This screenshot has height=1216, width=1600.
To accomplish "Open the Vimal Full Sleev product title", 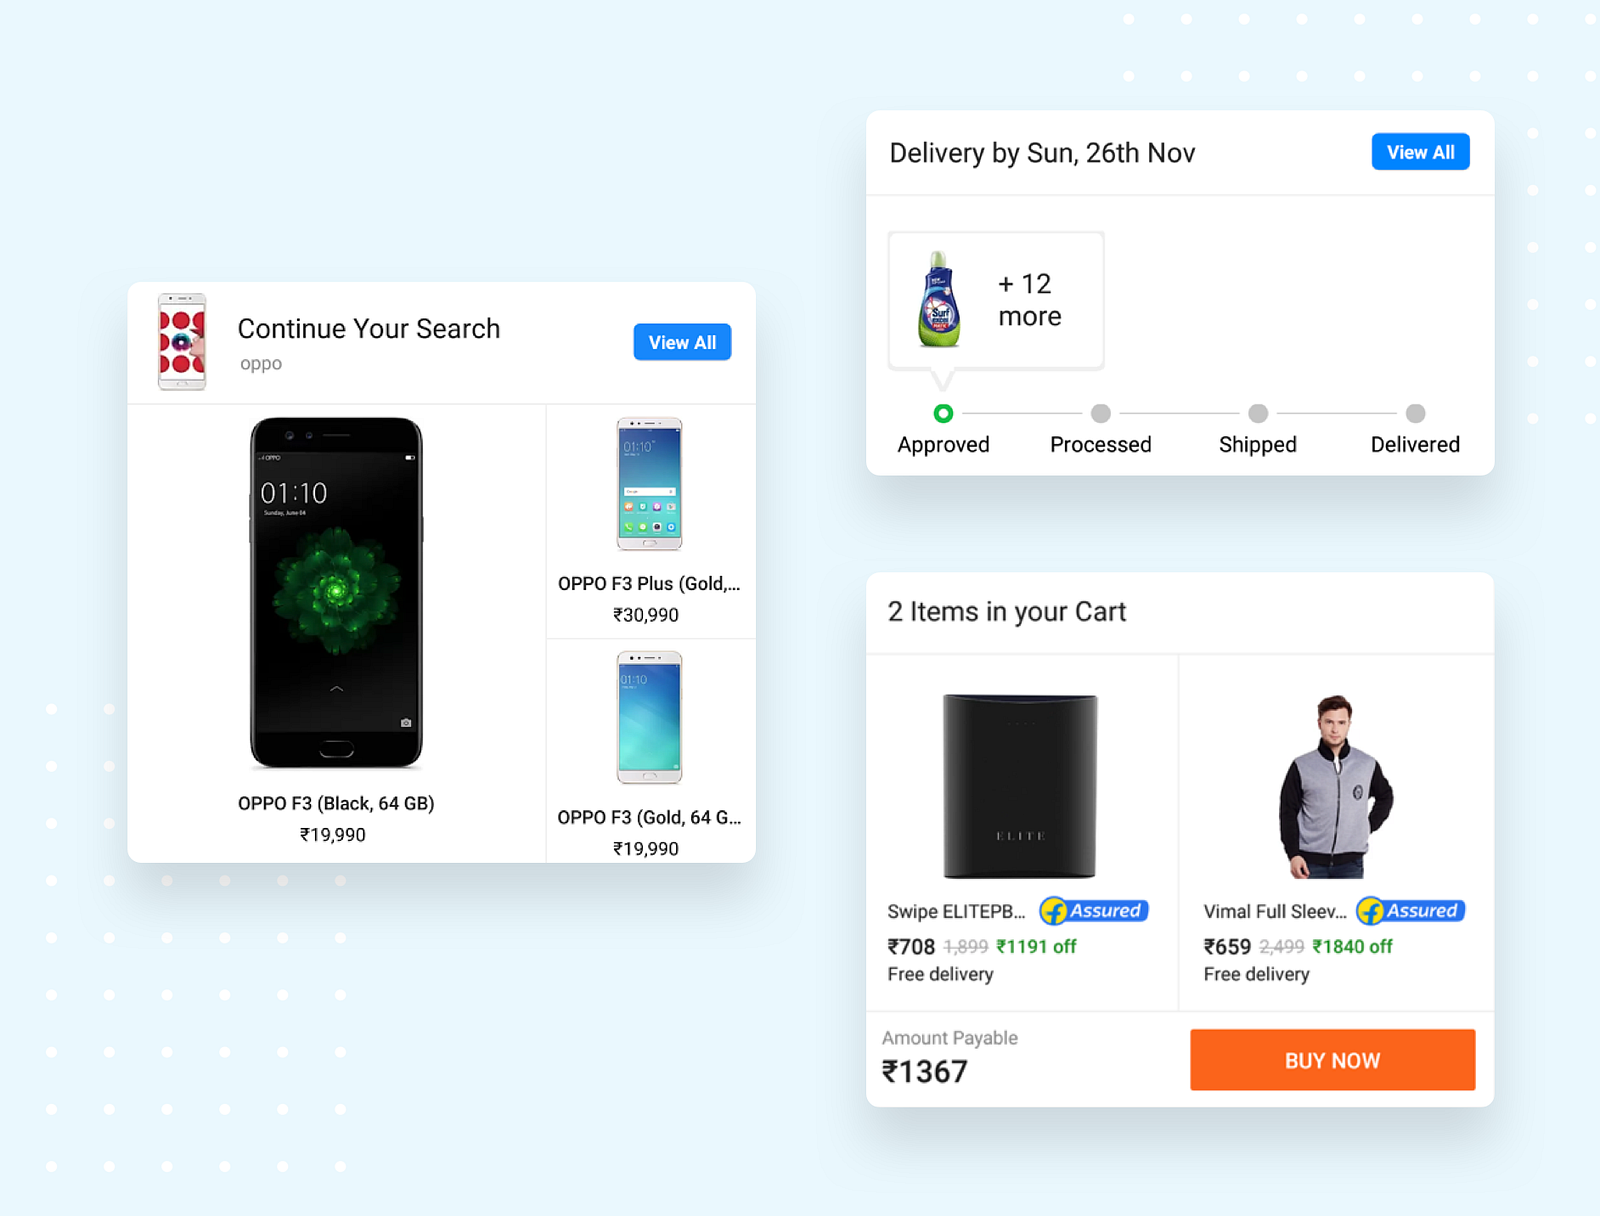I will click(1275, 912).
